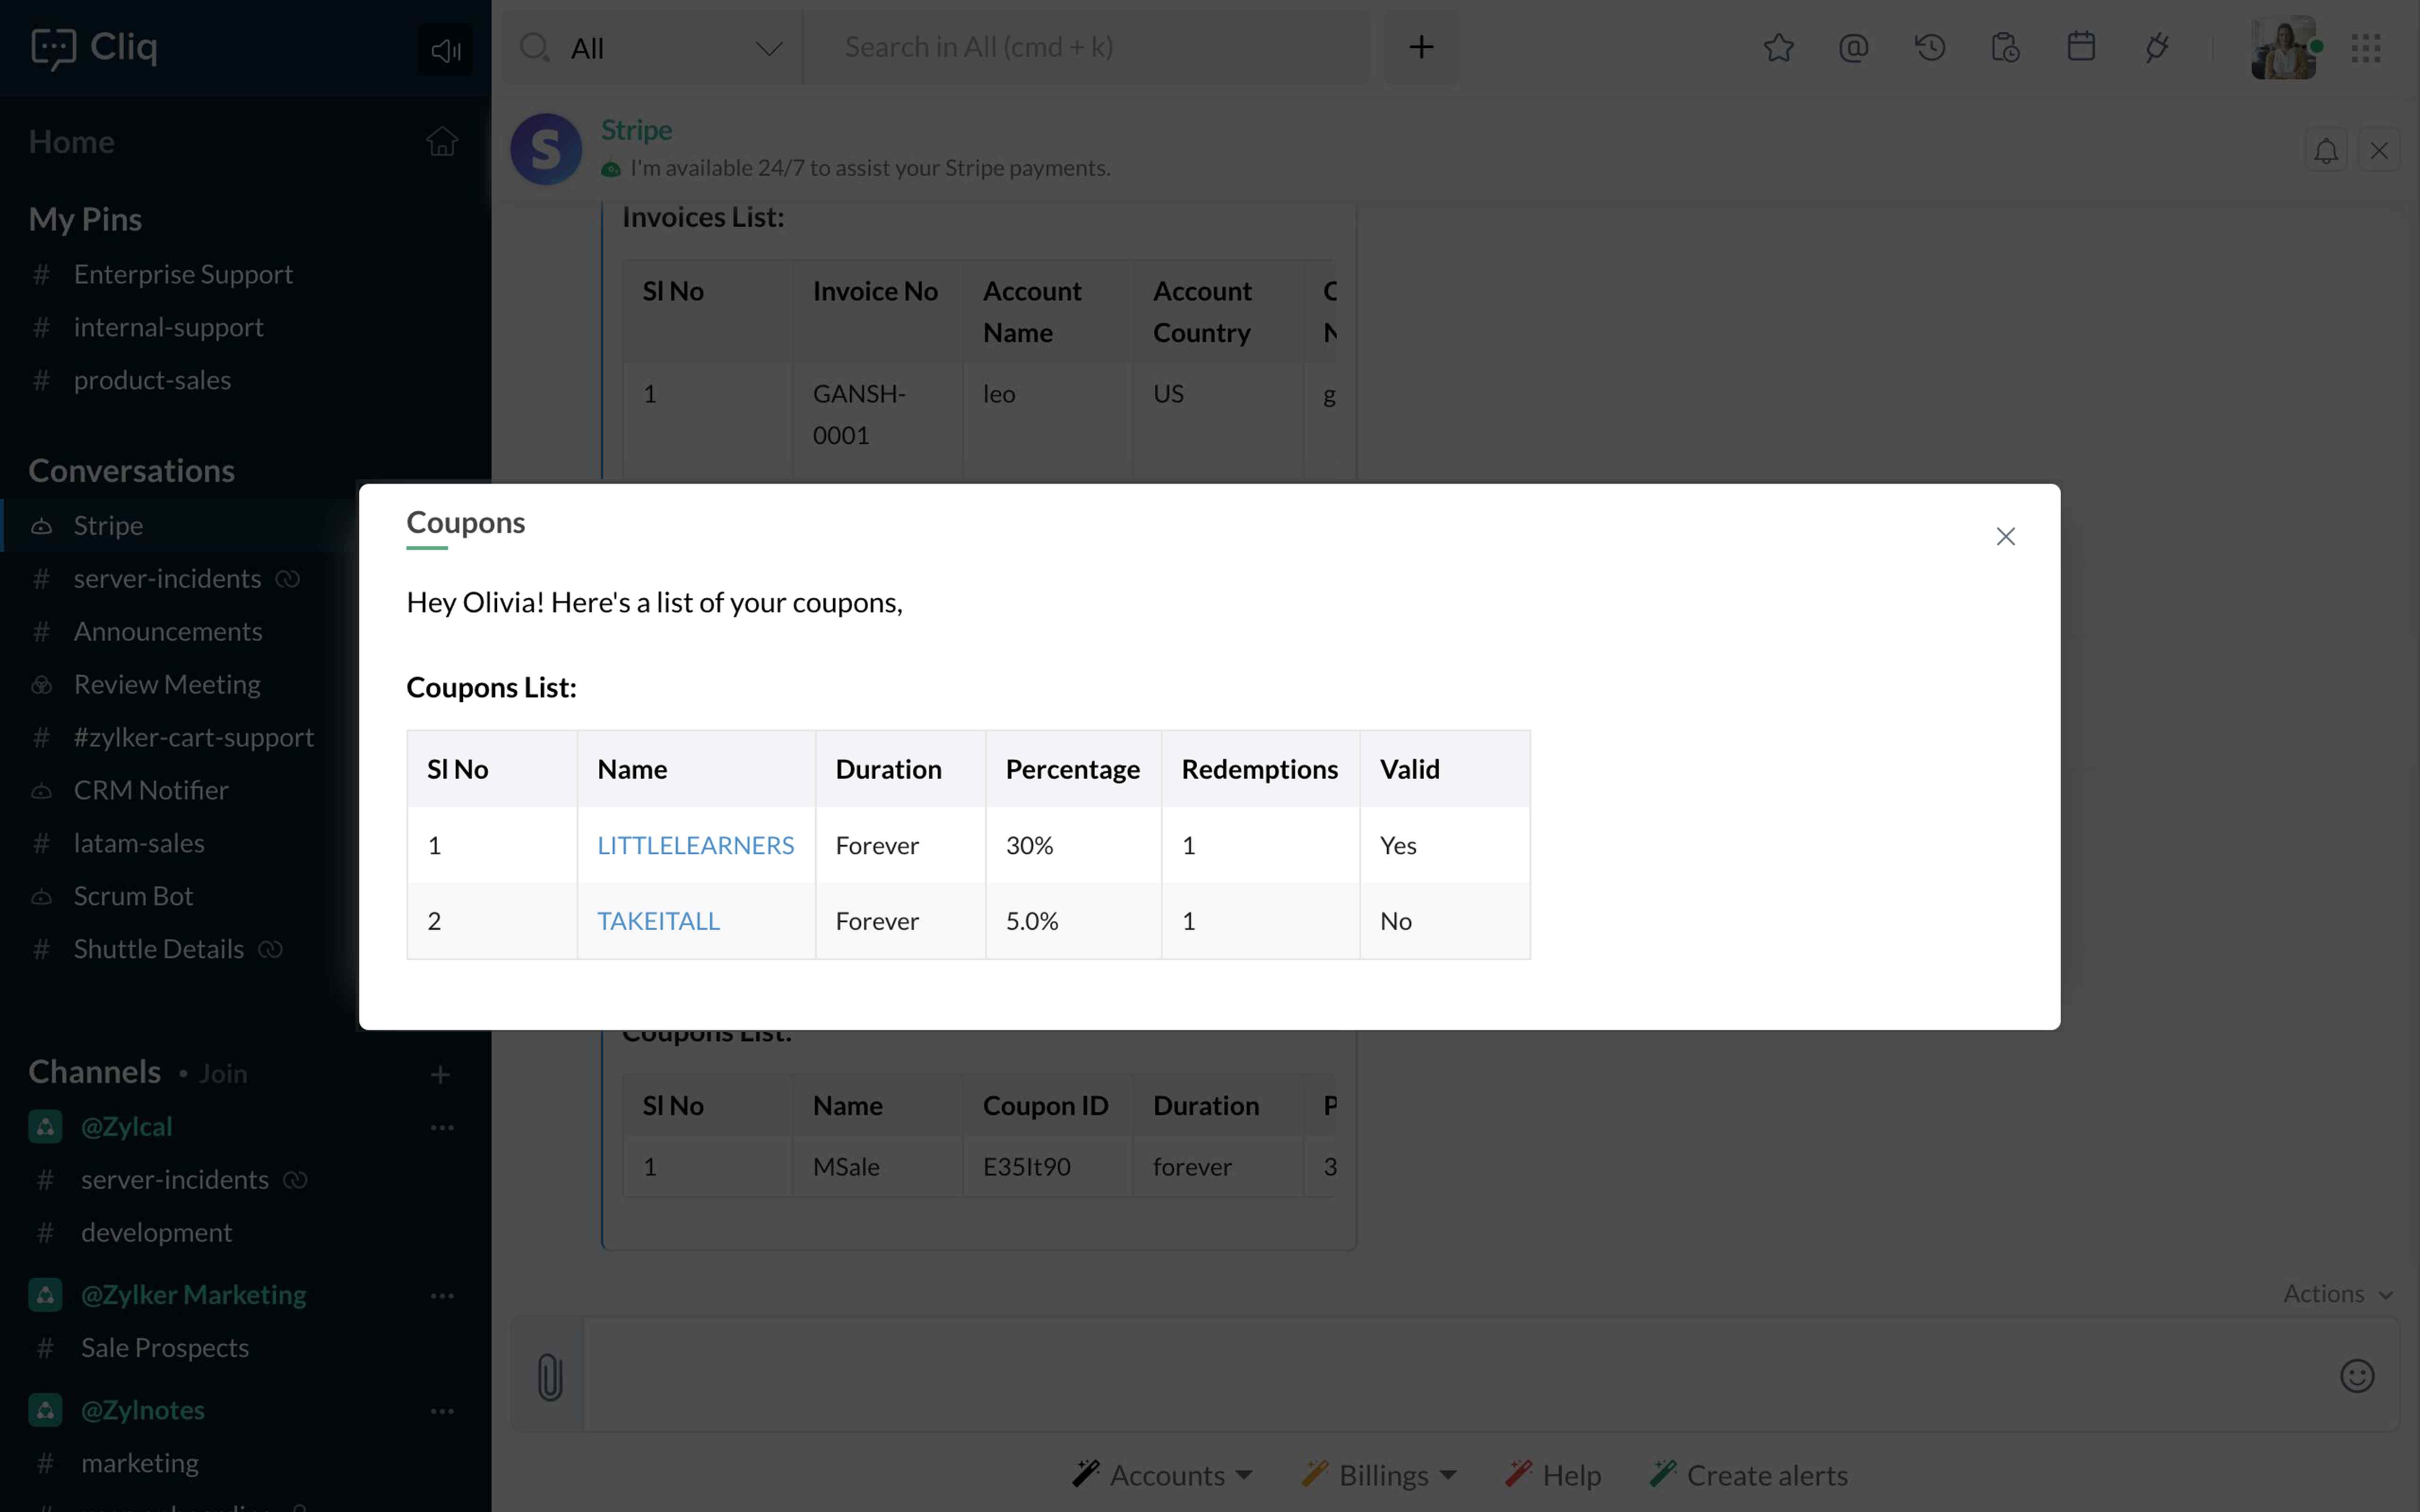Open Shuttle Details conversation
2420x1512 pixels.
point(159,949)
